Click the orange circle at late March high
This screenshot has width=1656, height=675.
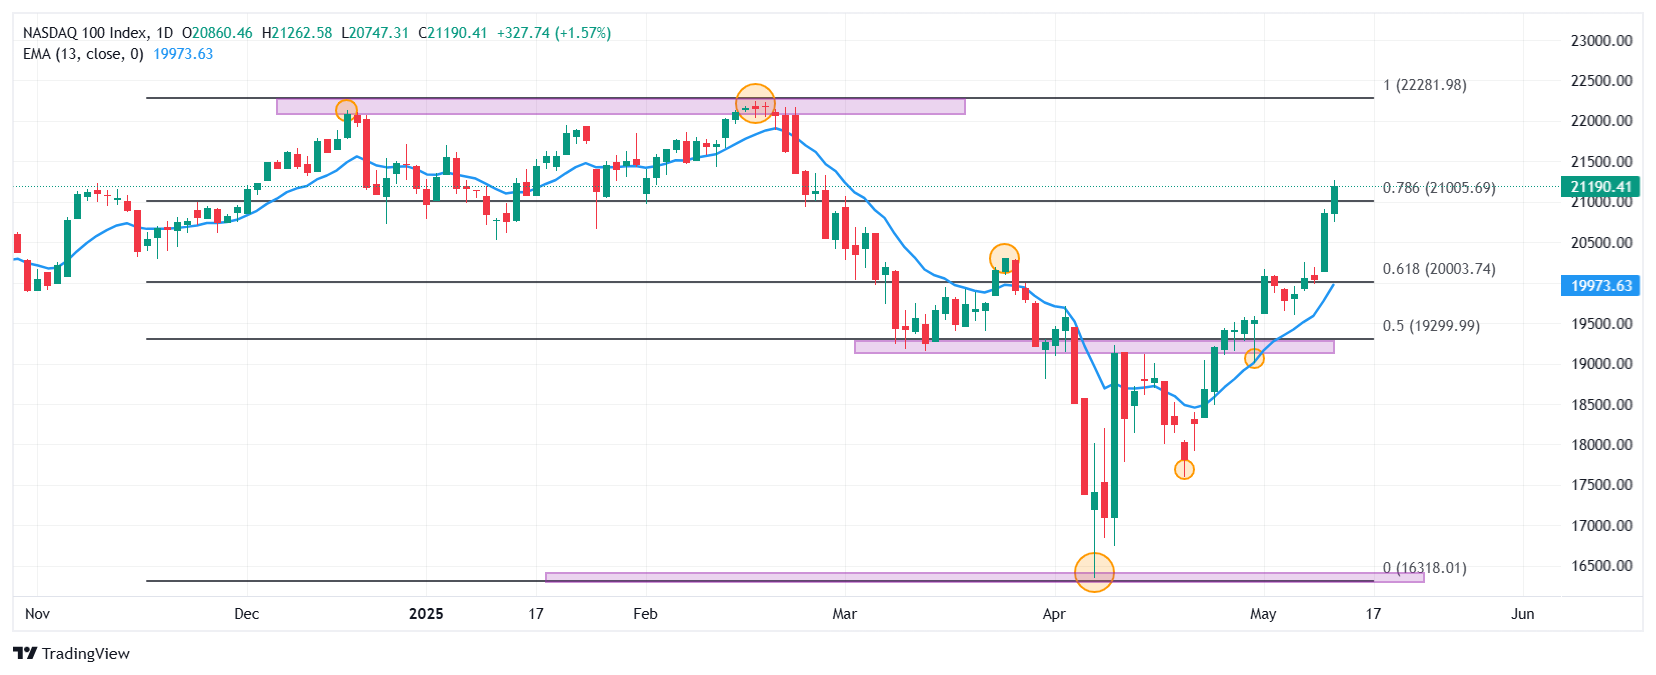[1004, 259]
